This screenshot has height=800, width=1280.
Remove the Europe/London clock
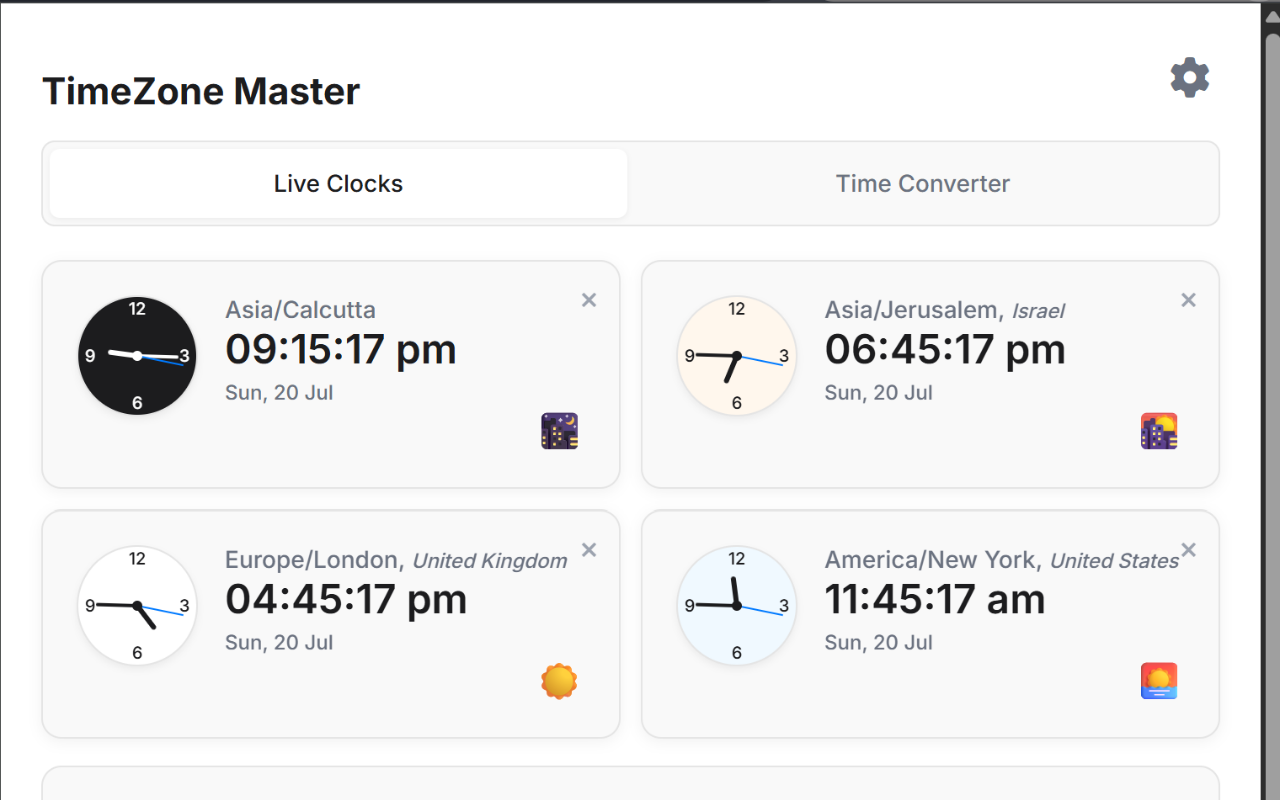(x=588, y=549)
